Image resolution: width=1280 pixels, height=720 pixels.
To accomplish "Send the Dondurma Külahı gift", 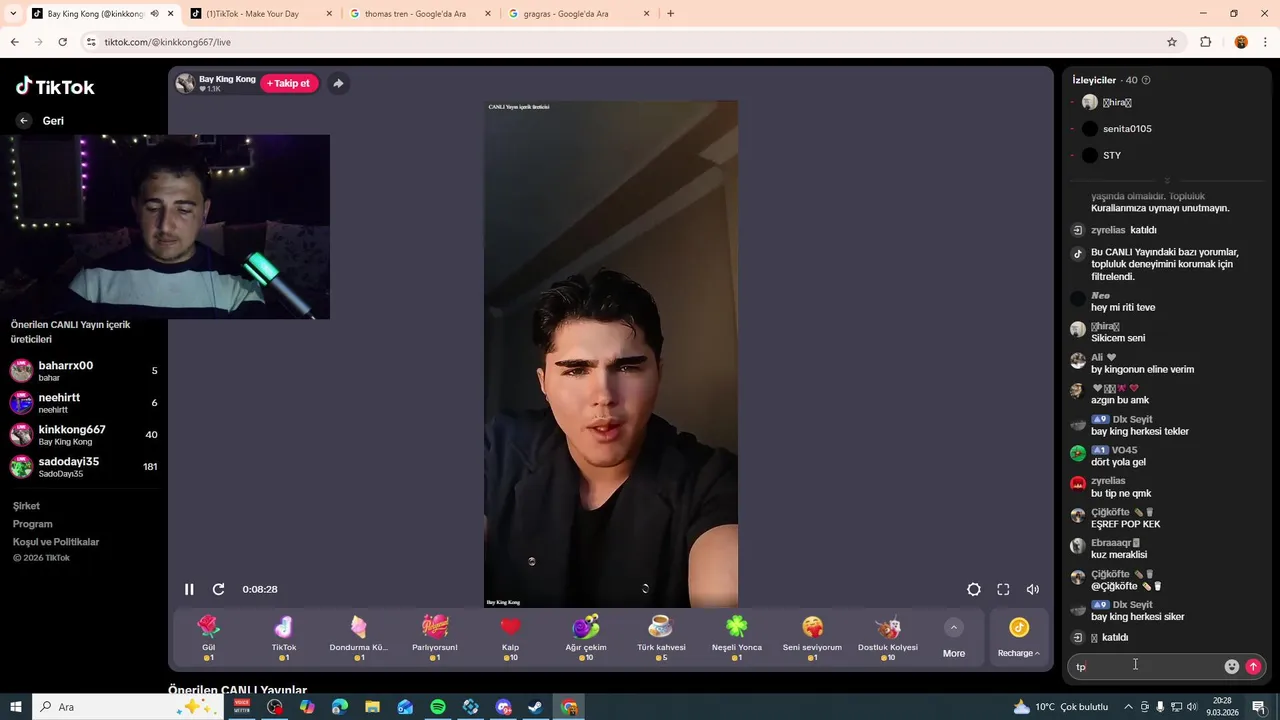I will click(x=359, y=638).
